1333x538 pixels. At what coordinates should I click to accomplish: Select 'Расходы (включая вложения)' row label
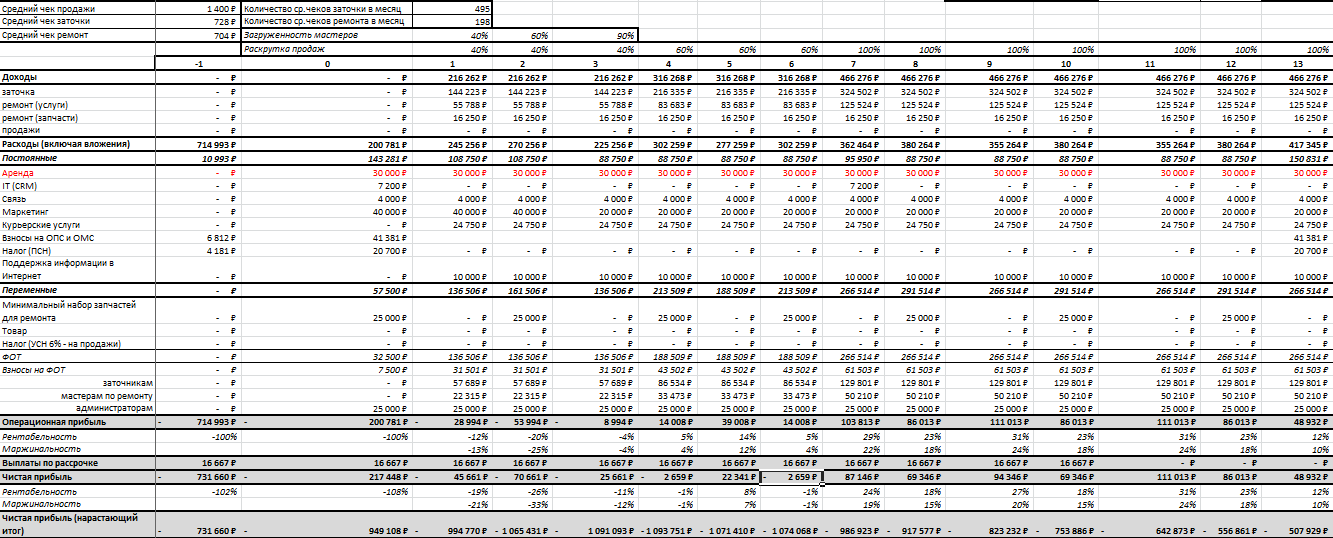pos(78,144)
